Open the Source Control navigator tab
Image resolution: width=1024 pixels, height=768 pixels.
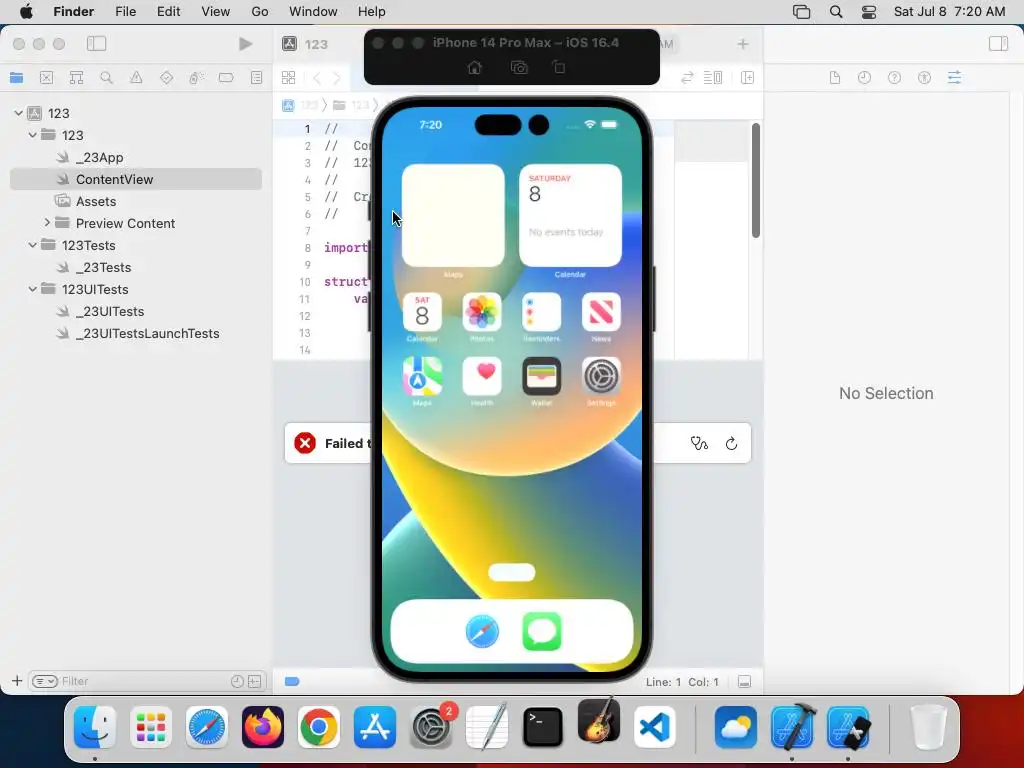(x=46, y=78)
